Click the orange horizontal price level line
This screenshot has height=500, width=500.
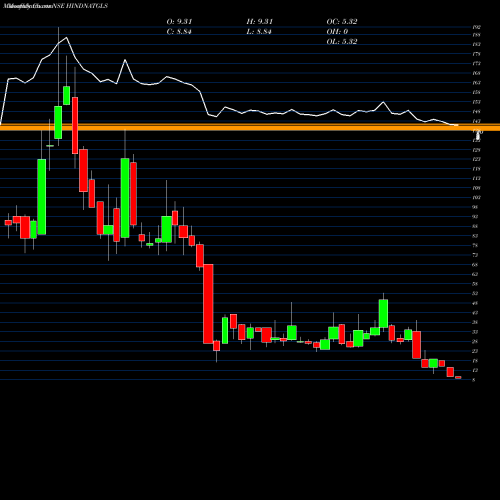coord(250,127)
